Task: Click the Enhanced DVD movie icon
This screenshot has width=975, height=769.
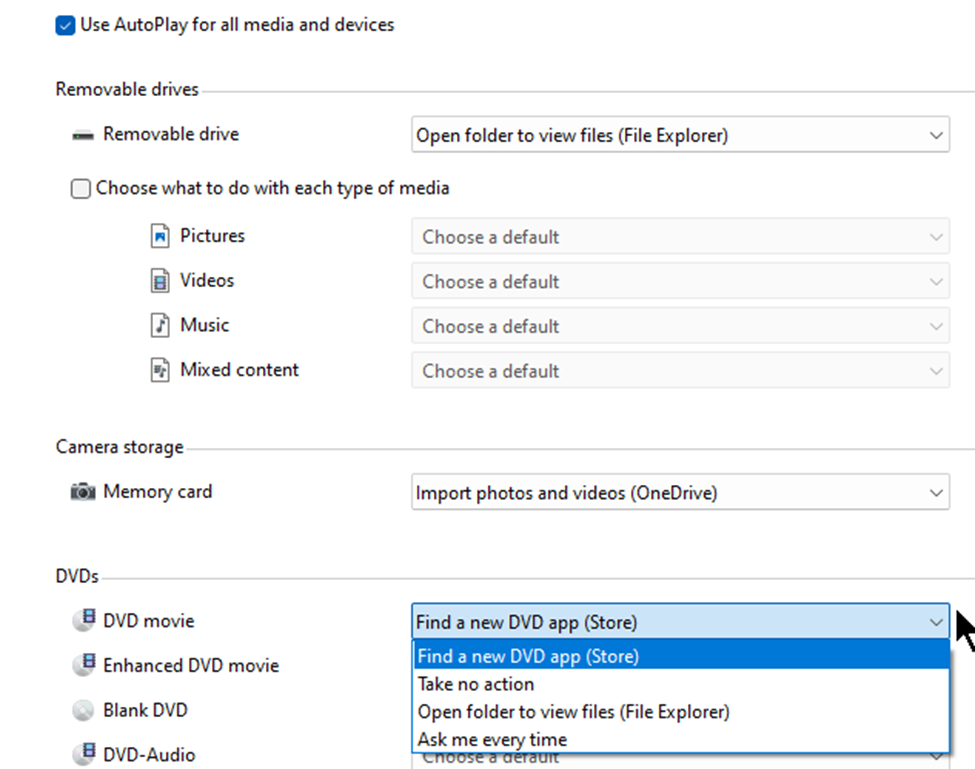Action: [x=83, y=665]
